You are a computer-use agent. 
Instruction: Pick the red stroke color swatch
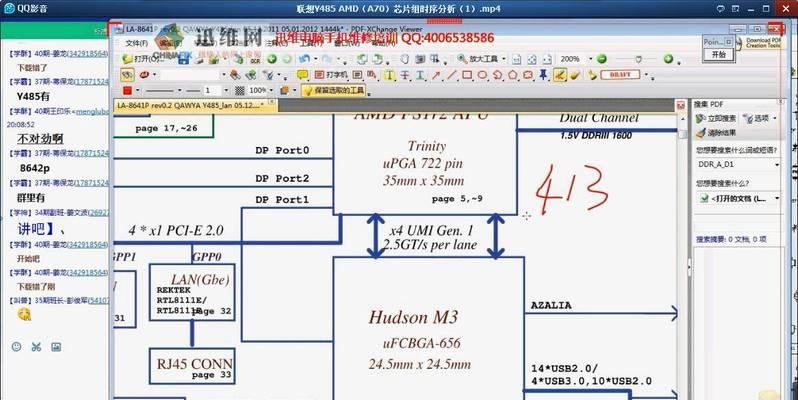pyautogui.click(x=127, y=91)
